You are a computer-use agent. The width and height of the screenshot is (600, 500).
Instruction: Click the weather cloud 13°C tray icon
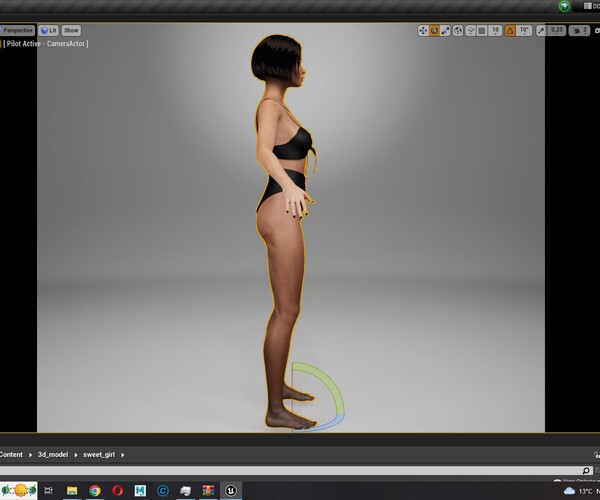[x=578, y=491]
